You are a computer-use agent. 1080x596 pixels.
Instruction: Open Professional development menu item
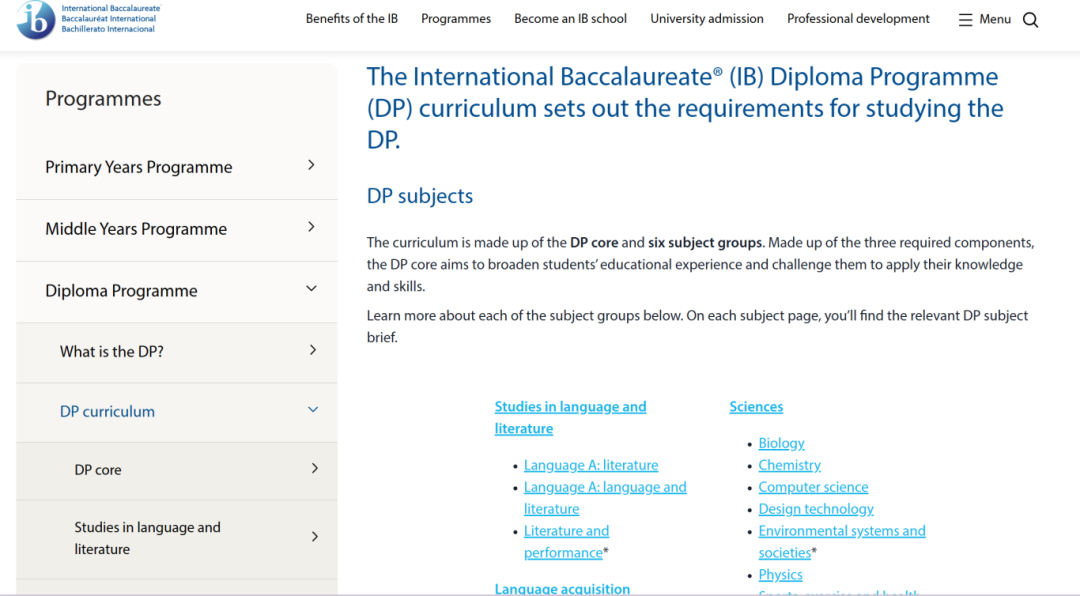tap(858, 19)
